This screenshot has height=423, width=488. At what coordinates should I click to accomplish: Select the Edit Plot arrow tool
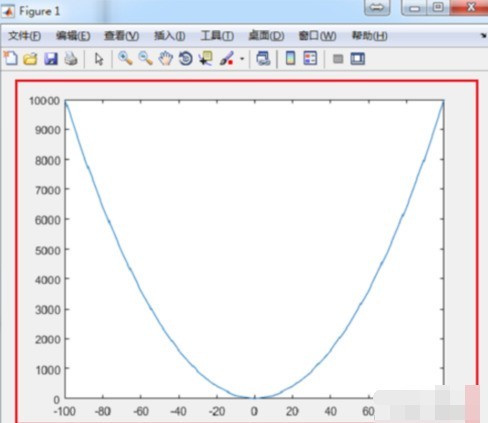(x=99, y=59)
